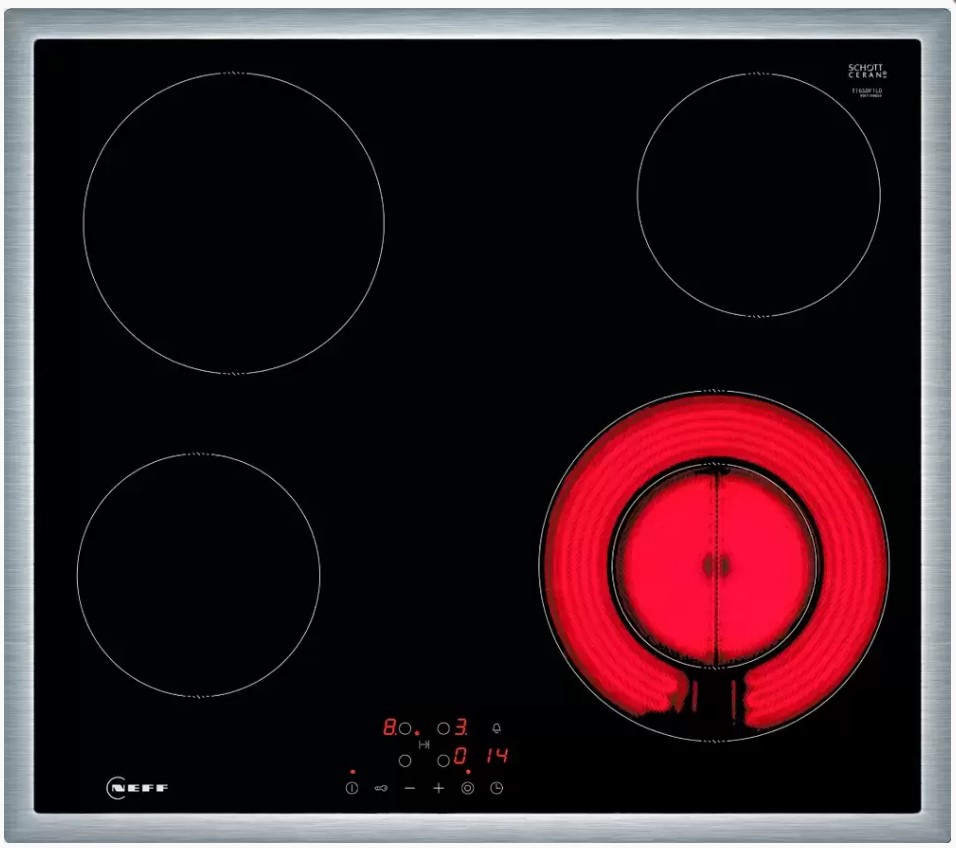Click the largest unlit cooking zone circle
This screenshot has height=848, width=956.
click(234, 223)
